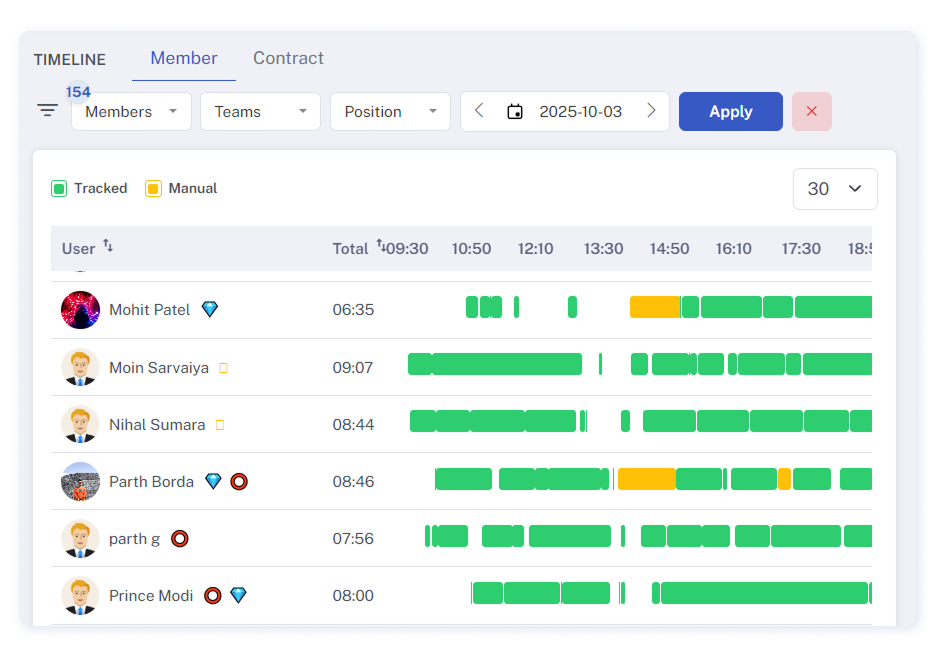
Task: Click red circle badge next to parth g
Action: (179, 539)
